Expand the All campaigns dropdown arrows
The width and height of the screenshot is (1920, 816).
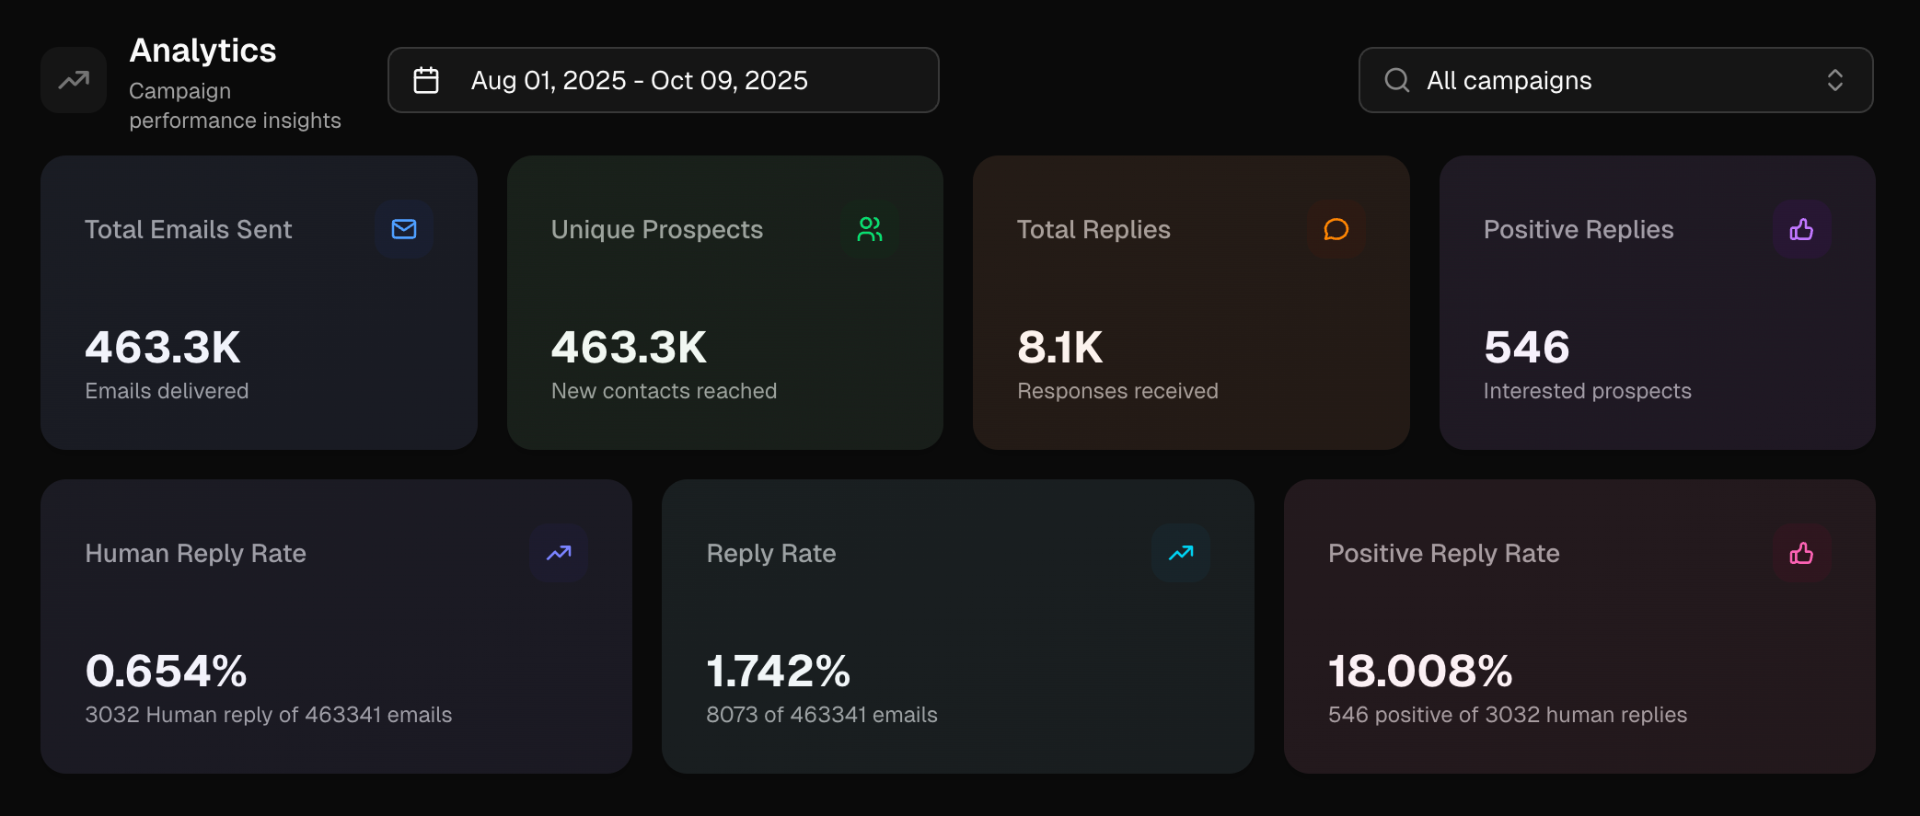1835,80
